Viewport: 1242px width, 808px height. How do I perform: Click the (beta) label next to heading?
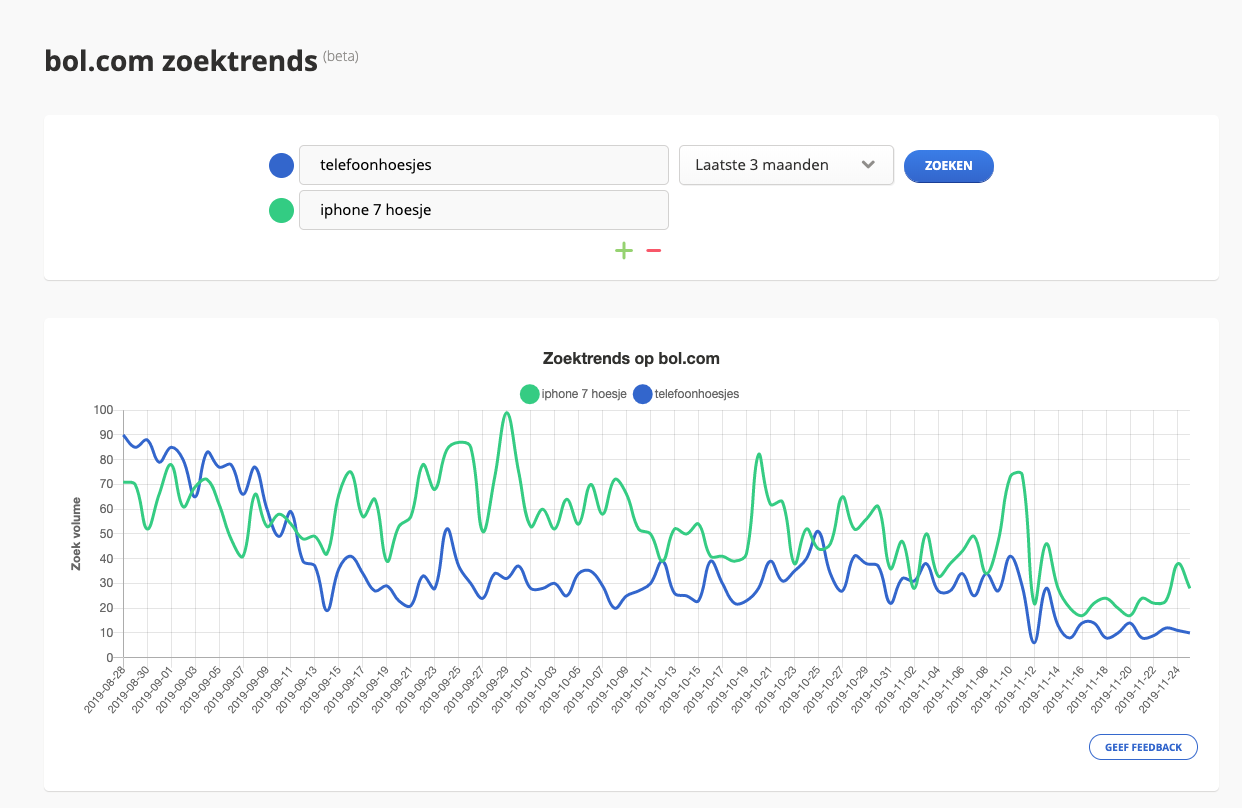(x=340, y=56)
